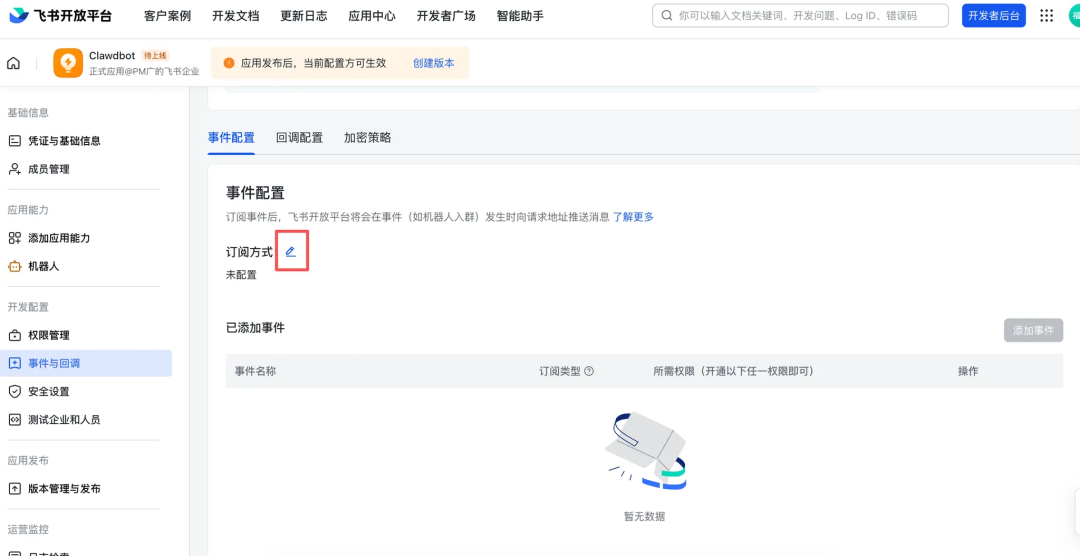Image resolution: width=1080 pixels, height=556 pixels.
Task: Switch to the 回调配置 tab
Action: (299, 138)
